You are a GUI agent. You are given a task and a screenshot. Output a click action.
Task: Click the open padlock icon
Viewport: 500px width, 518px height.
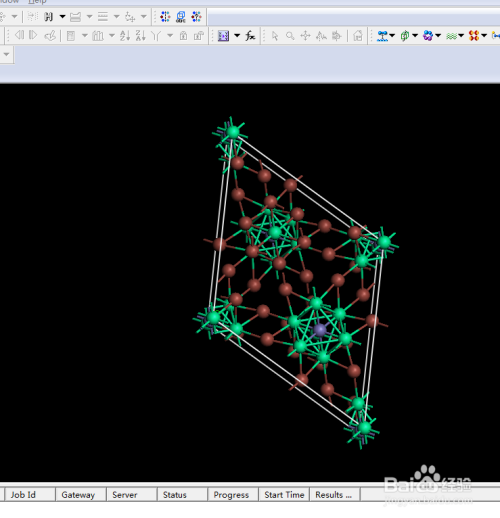(199, 36)
